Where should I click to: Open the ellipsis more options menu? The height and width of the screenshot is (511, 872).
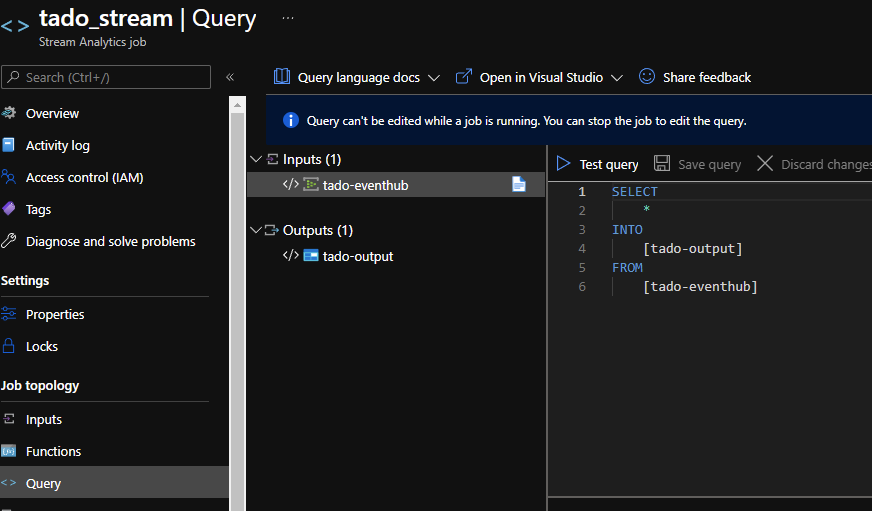click(288, 18)
